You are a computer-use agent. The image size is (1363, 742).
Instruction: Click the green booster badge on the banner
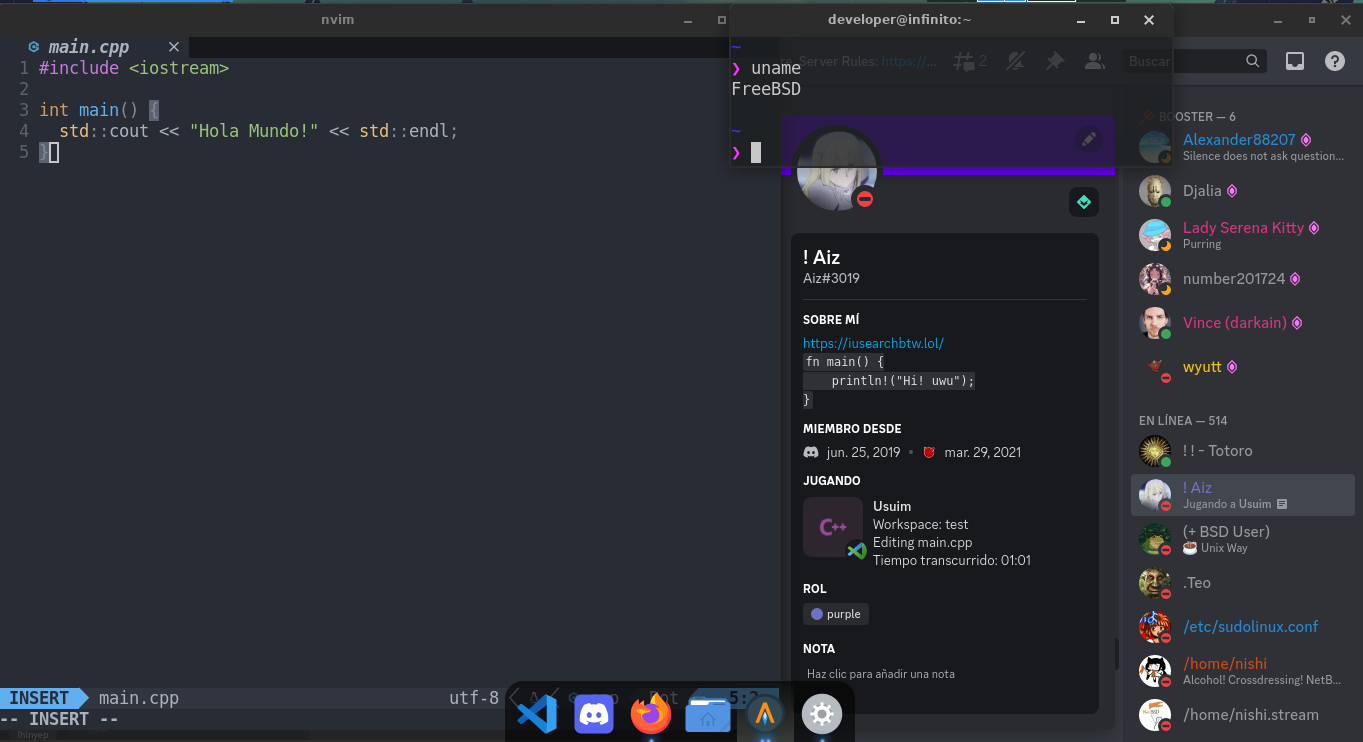pyautogui.click(x=1083, y=202)
